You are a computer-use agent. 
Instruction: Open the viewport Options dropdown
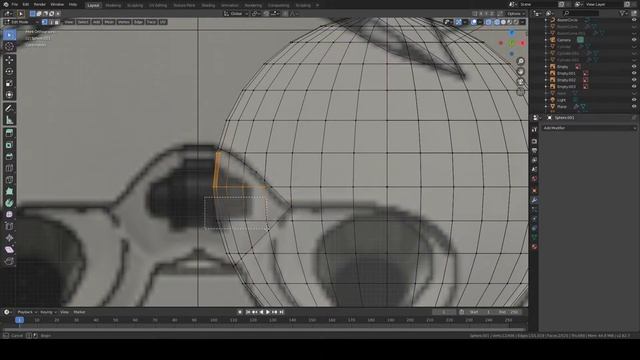coord(516,13)
